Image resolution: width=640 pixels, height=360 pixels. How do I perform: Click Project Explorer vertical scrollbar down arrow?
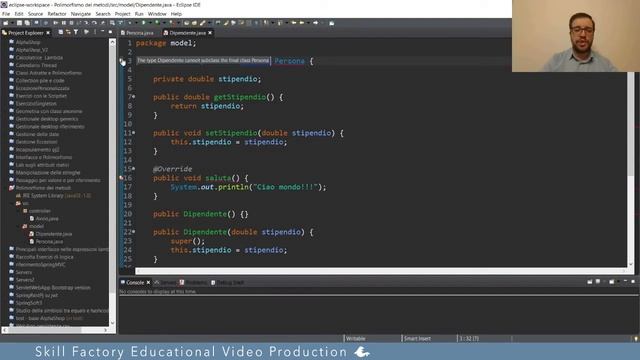coord(113,322)
